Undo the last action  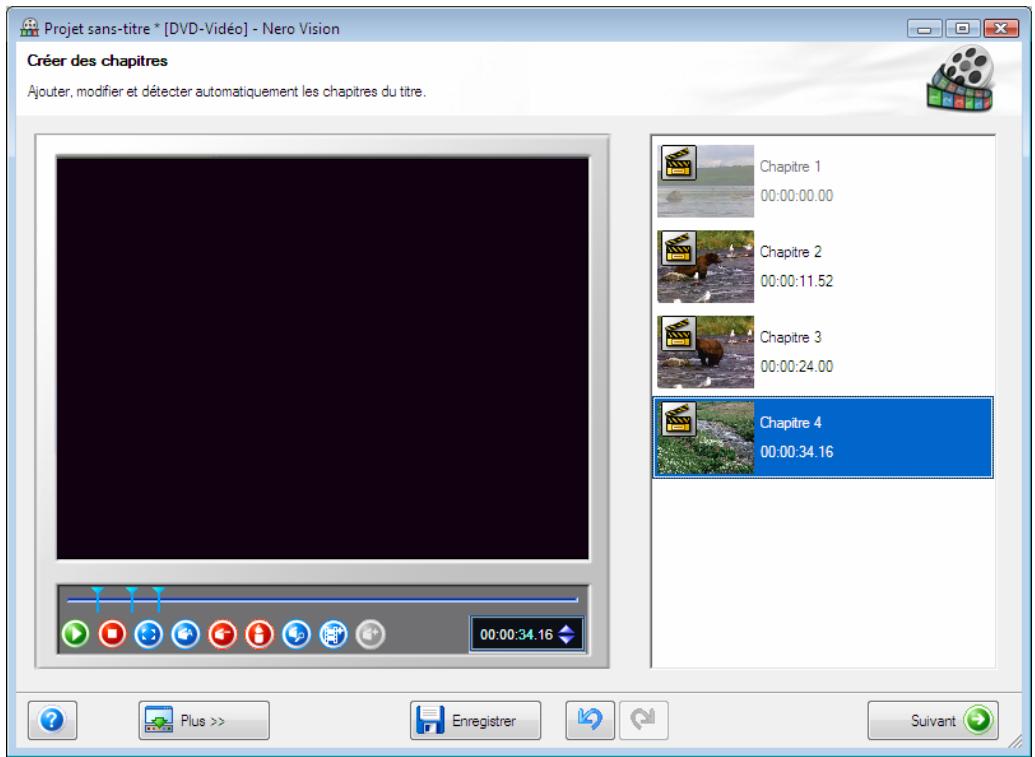(x=590, y=720)
